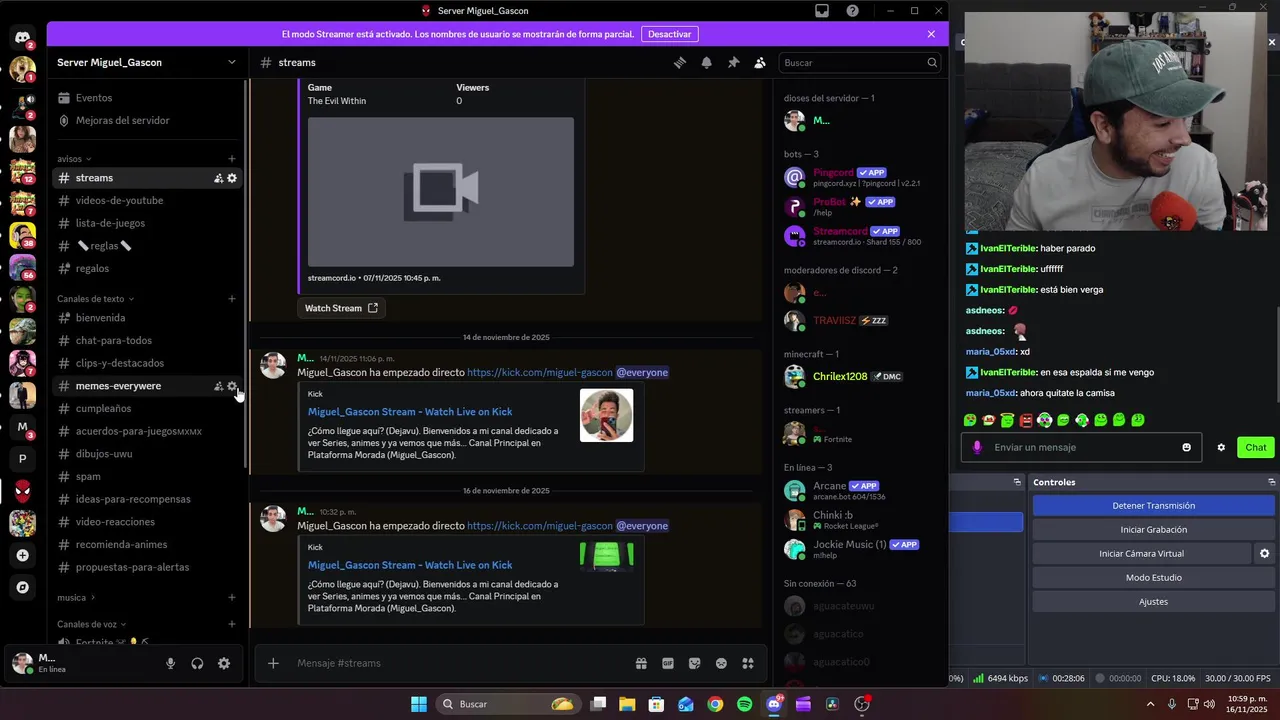The image size is (1280, 720).
Task: Open the emoji picker in message bar
Action: (x=721, y=663)
